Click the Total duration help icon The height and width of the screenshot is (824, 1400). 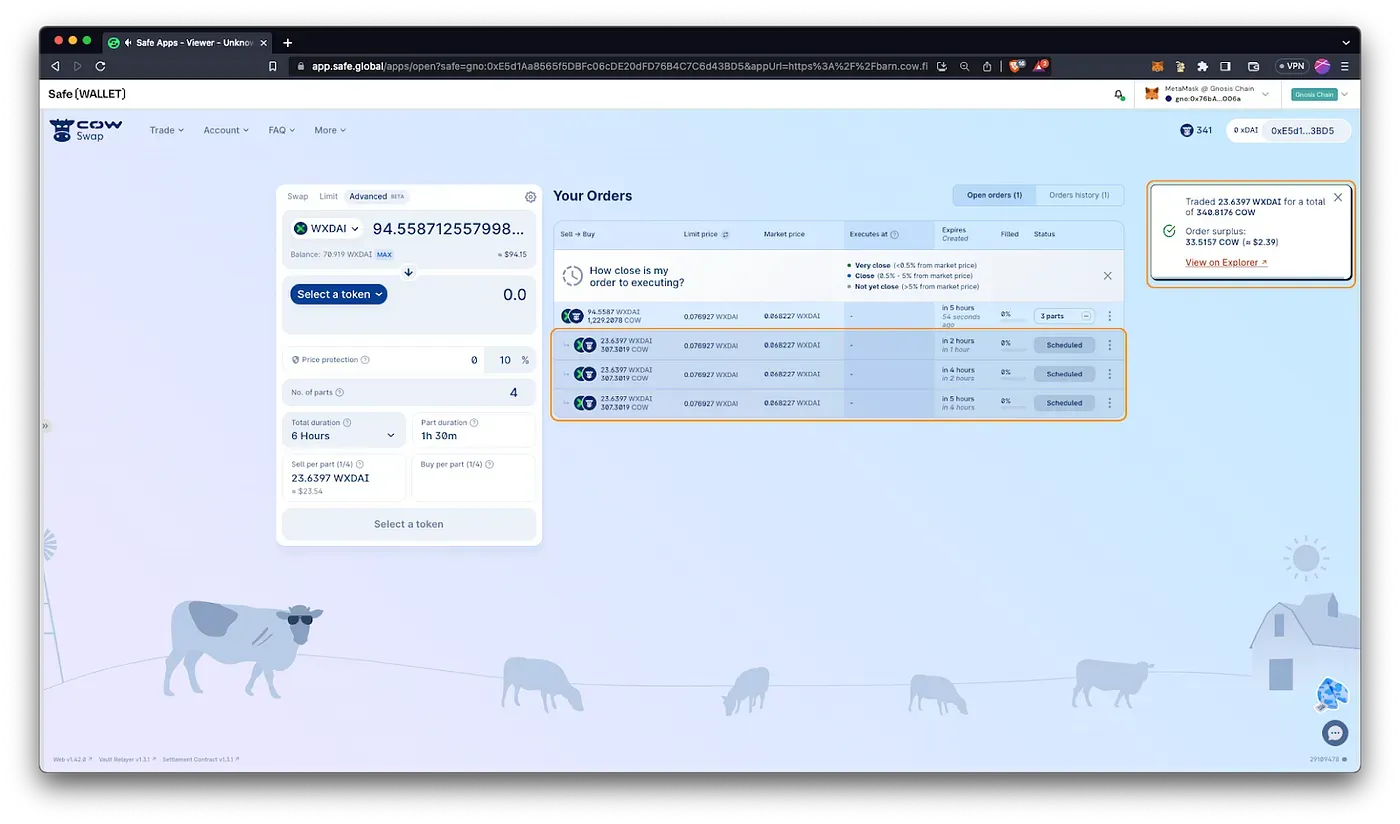(347, 423)
